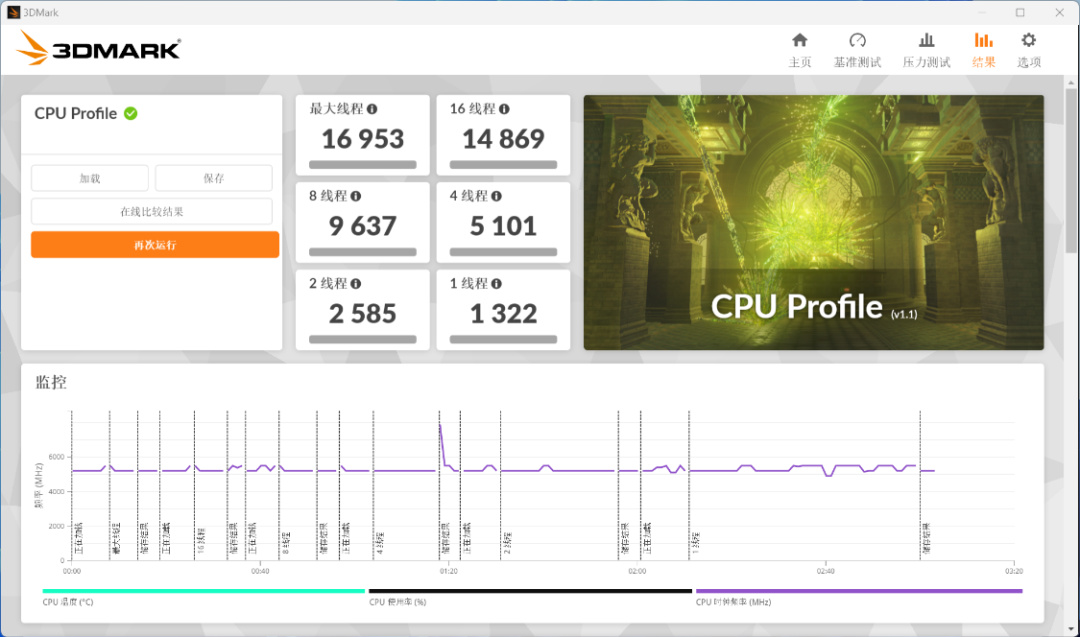Click info icon next to 1 线程
Screen dimensions: 1080x637
497,284
